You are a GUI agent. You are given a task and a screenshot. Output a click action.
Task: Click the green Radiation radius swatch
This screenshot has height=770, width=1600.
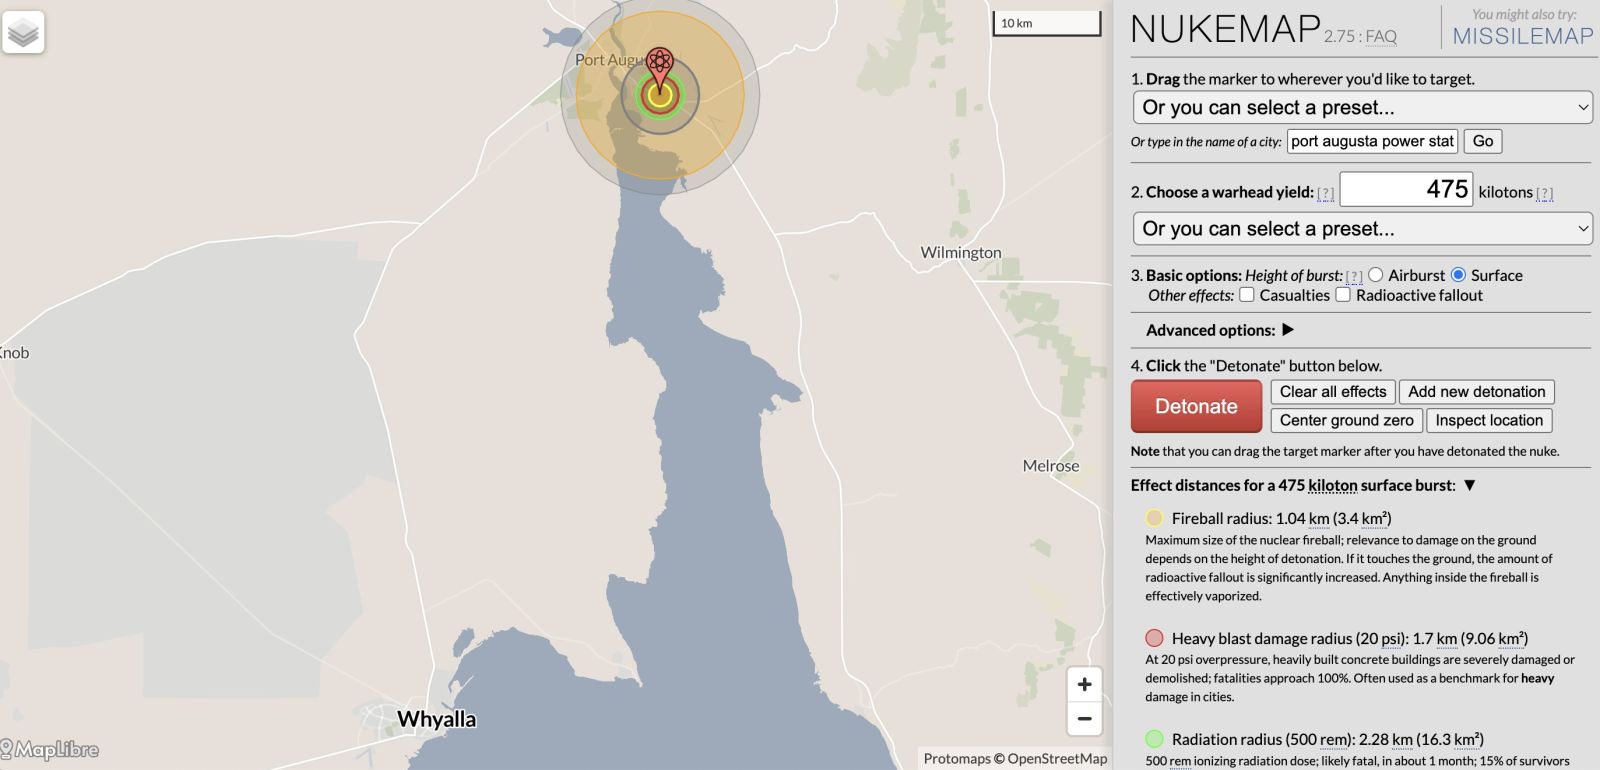click(1154, 739)
